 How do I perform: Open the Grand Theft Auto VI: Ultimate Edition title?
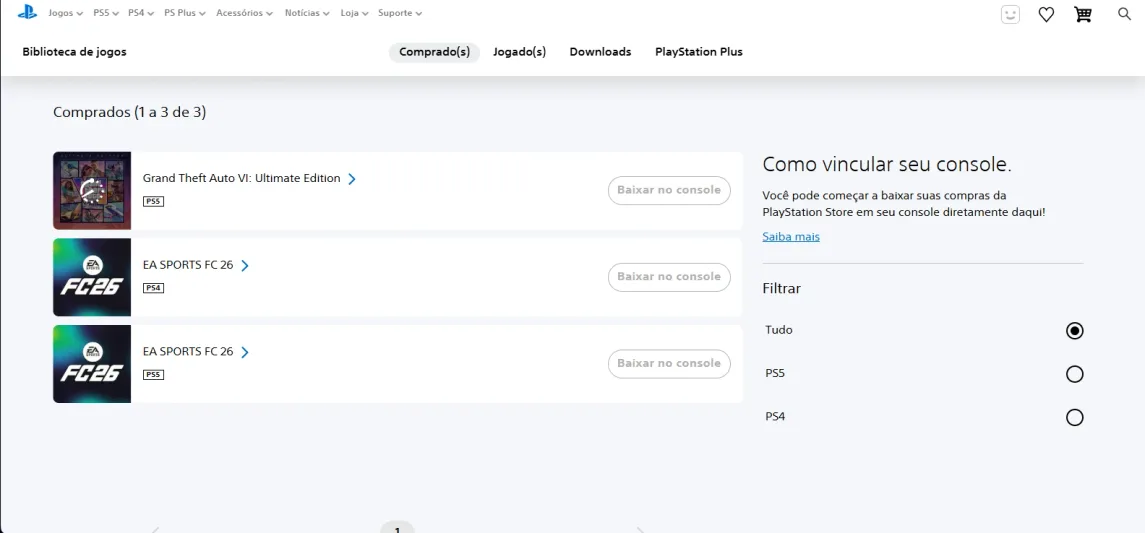point(242,178)
